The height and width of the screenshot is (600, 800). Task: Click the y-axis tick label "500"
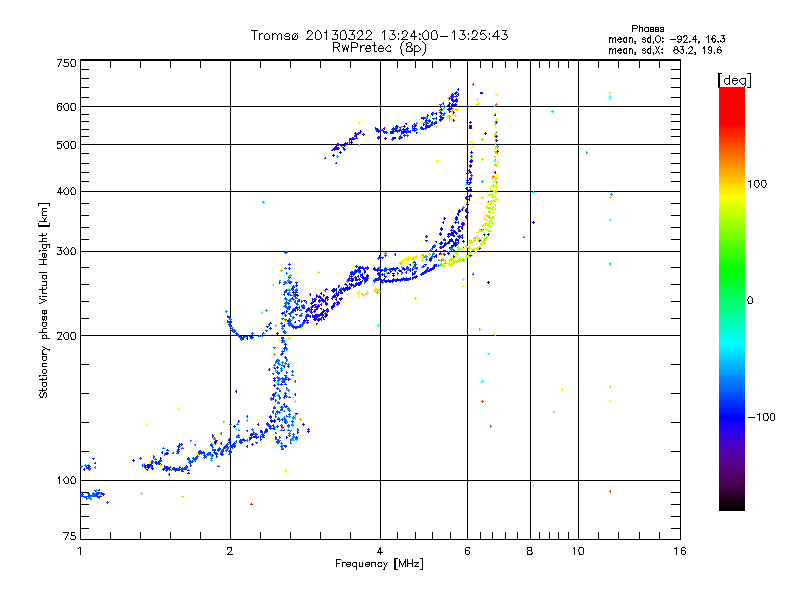[x=67, y=145]
